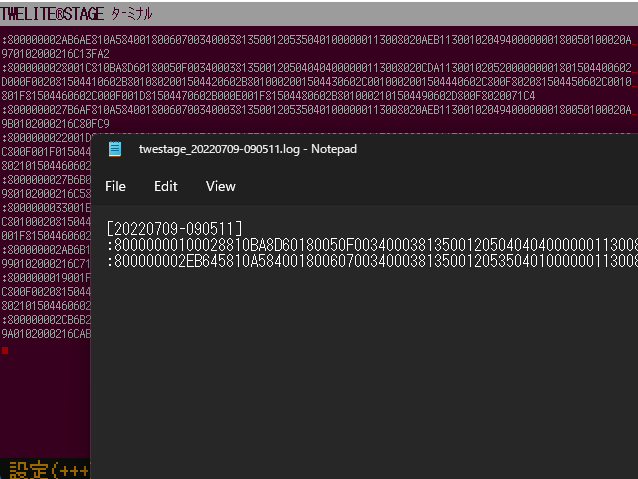Click the Notepad line starting :800000002EB64581
This screenshot has width=638, height=479.
click(370, 261)
